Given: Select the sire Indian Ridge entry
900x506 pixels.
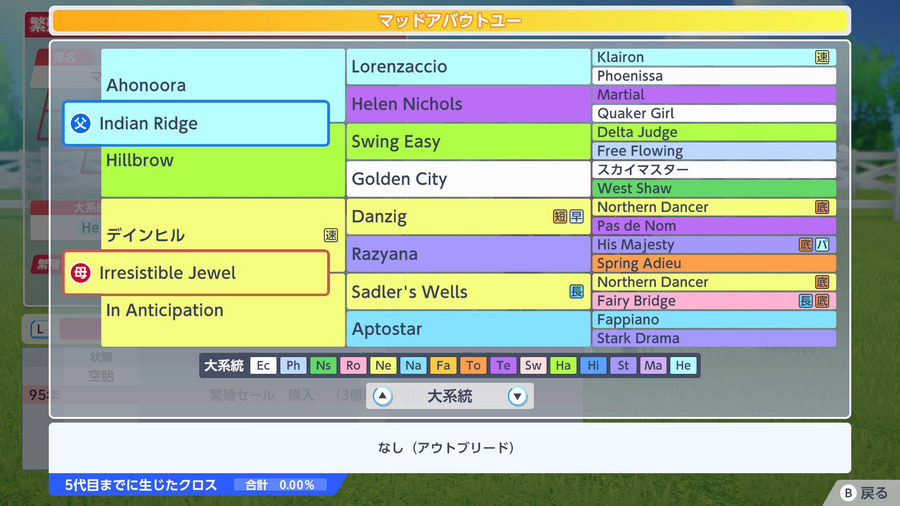Looking at the screenshot, I should [196, 123].
